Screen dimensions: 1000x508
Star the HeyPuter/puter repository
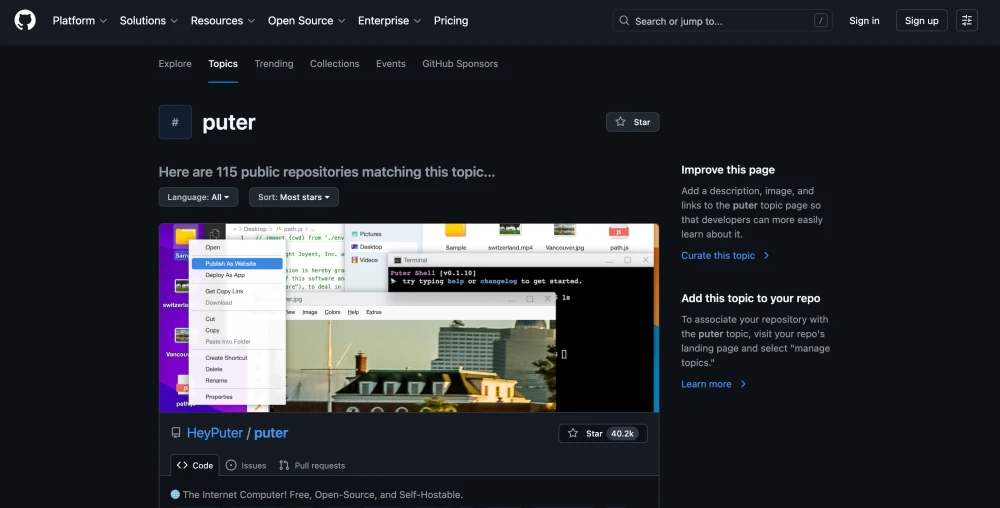pyautogui.click(x=603, y=433)
